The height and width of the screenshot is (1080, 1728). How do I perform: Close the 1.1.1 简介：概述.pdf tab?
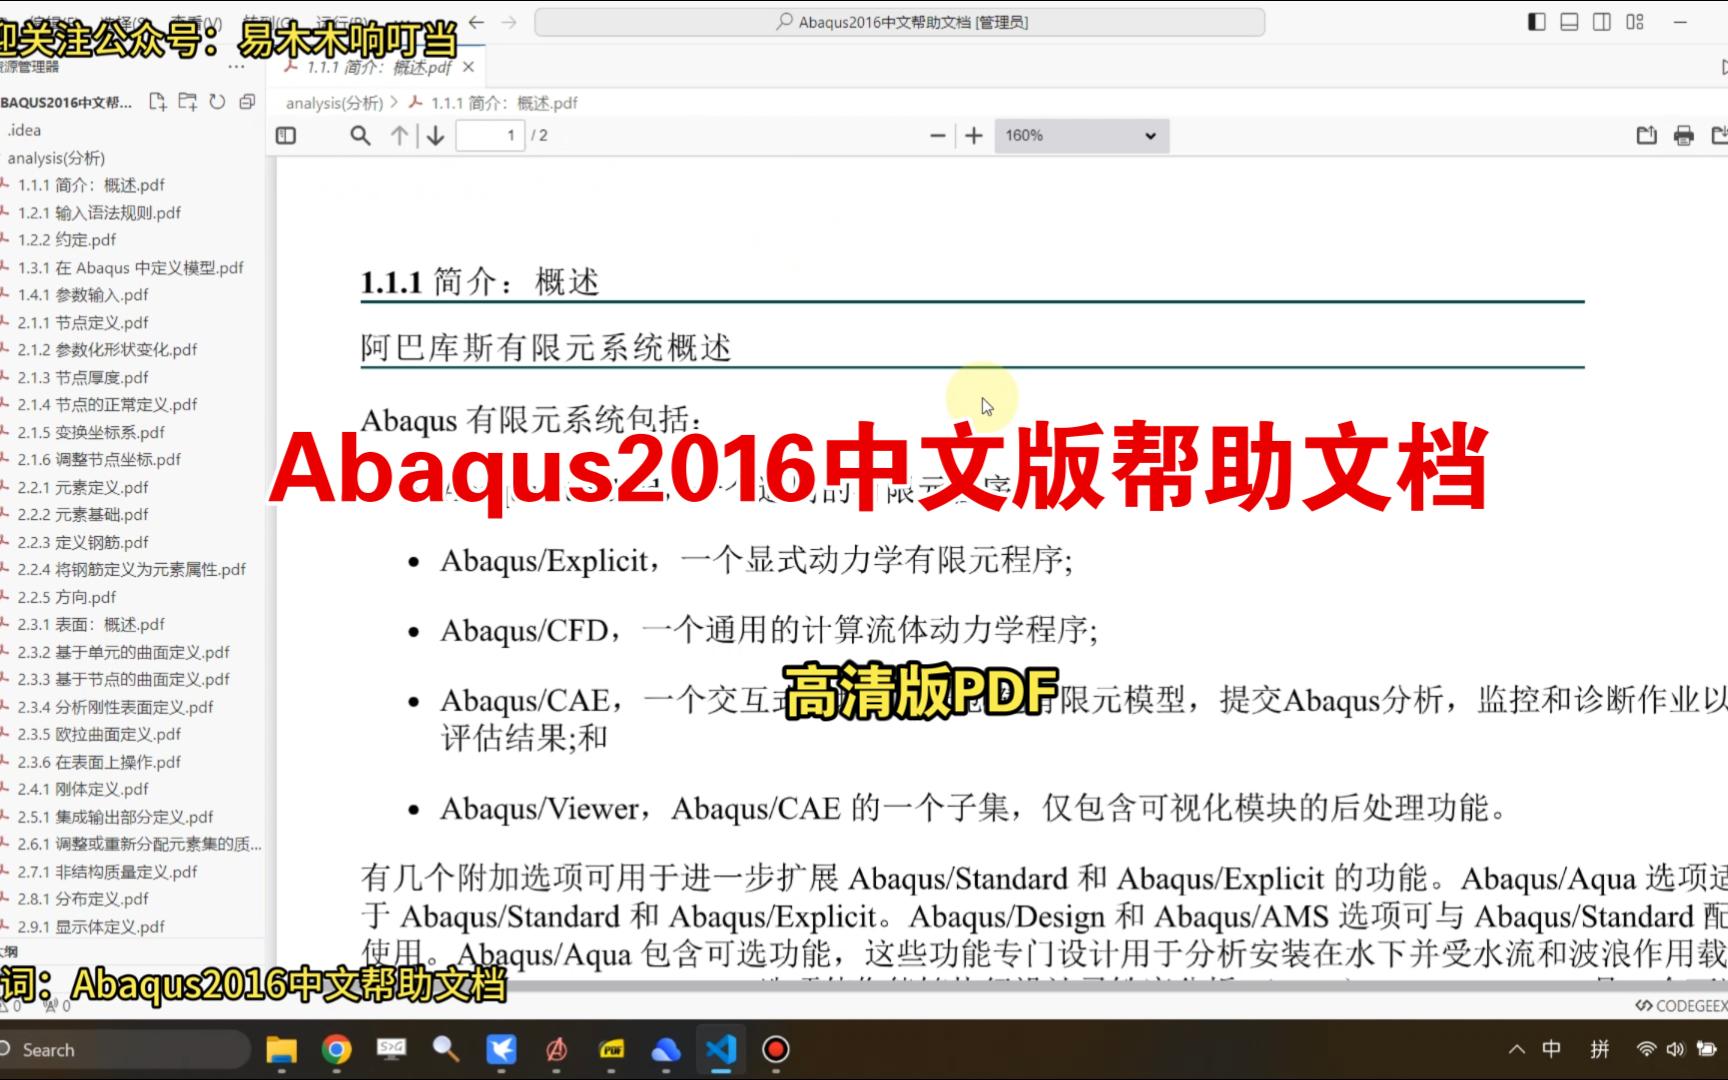pos(468,67)
